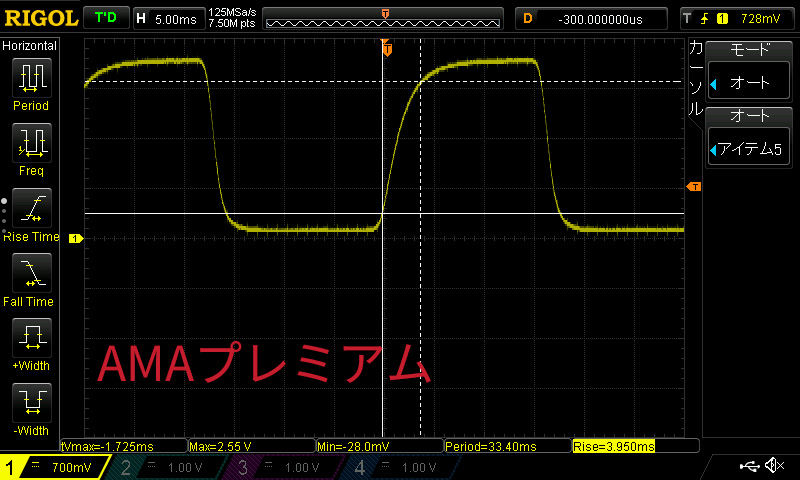Click the H 5.00ms timebase field

point(169,19)
